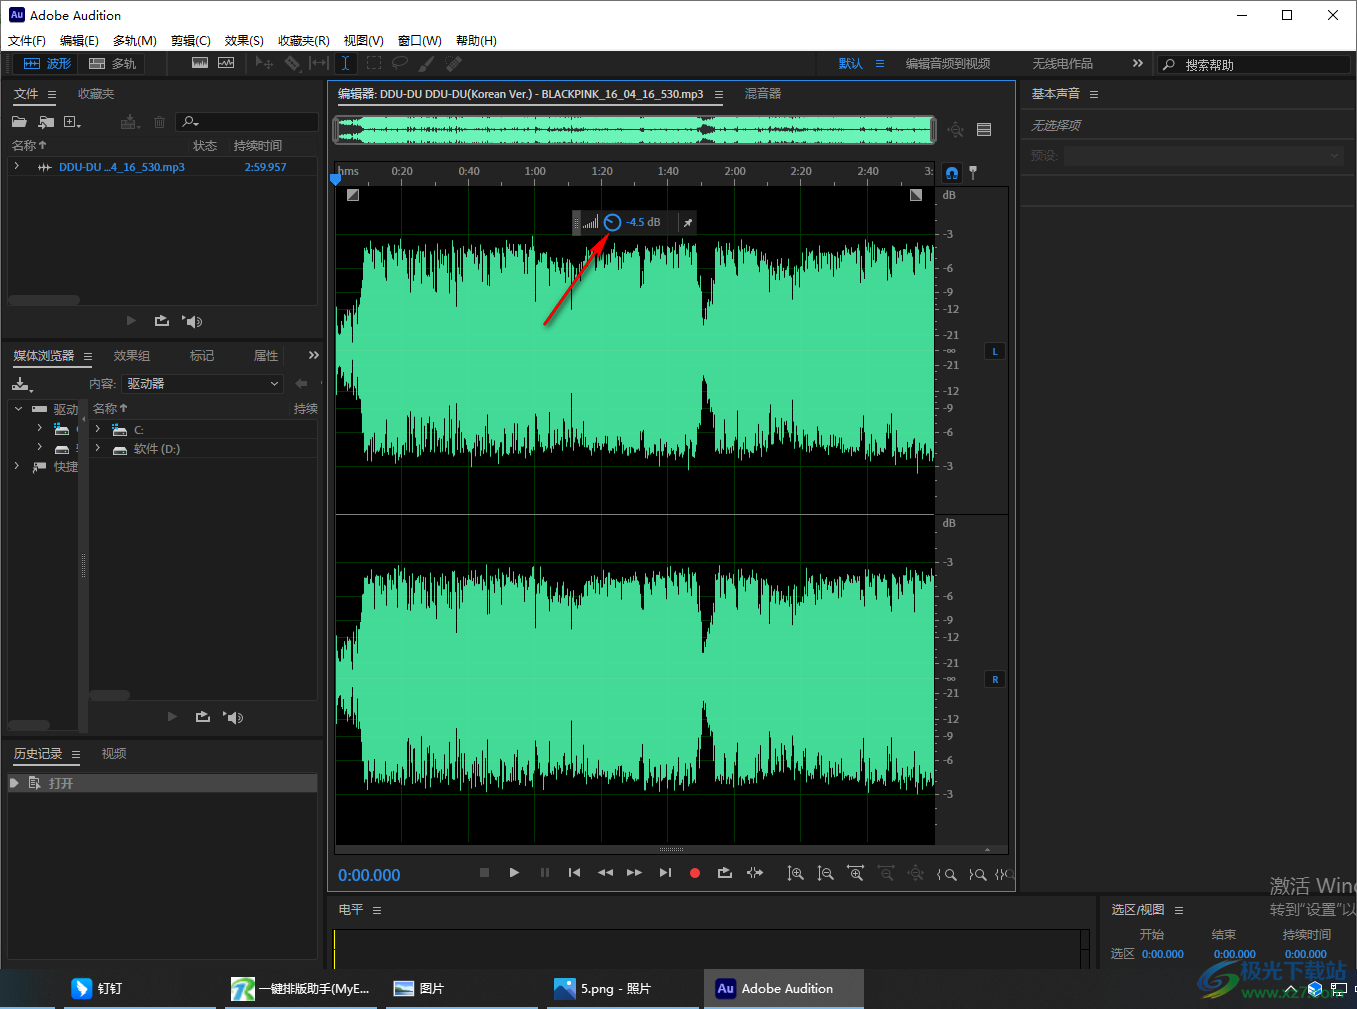This screenshot has width=1357, height=1009.
Task: Switch to Waveform (波形) view
Action: coord(47,63)
